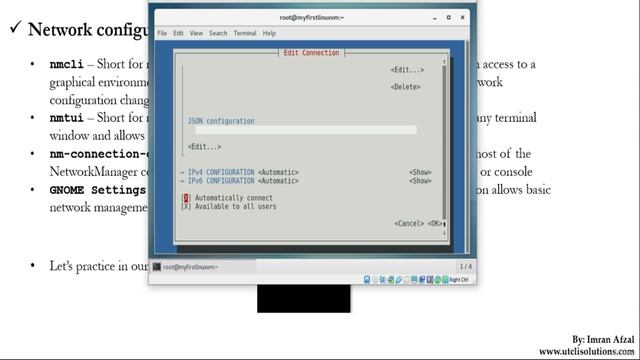Select the upper-right Edit... button
The height and width of the screenshot is (360, 640).
tap(407, 70)
